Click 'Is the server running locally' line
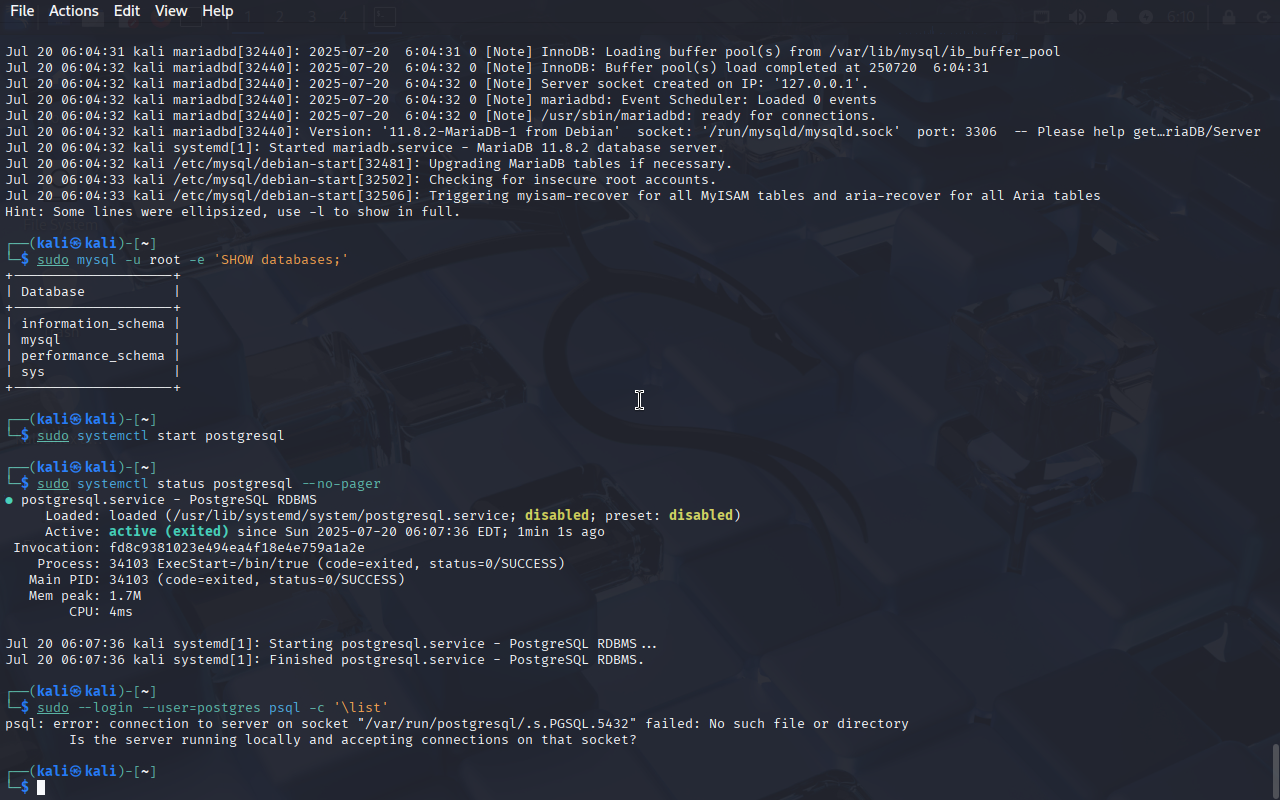 pyautogui.click(x=353, y=740)
